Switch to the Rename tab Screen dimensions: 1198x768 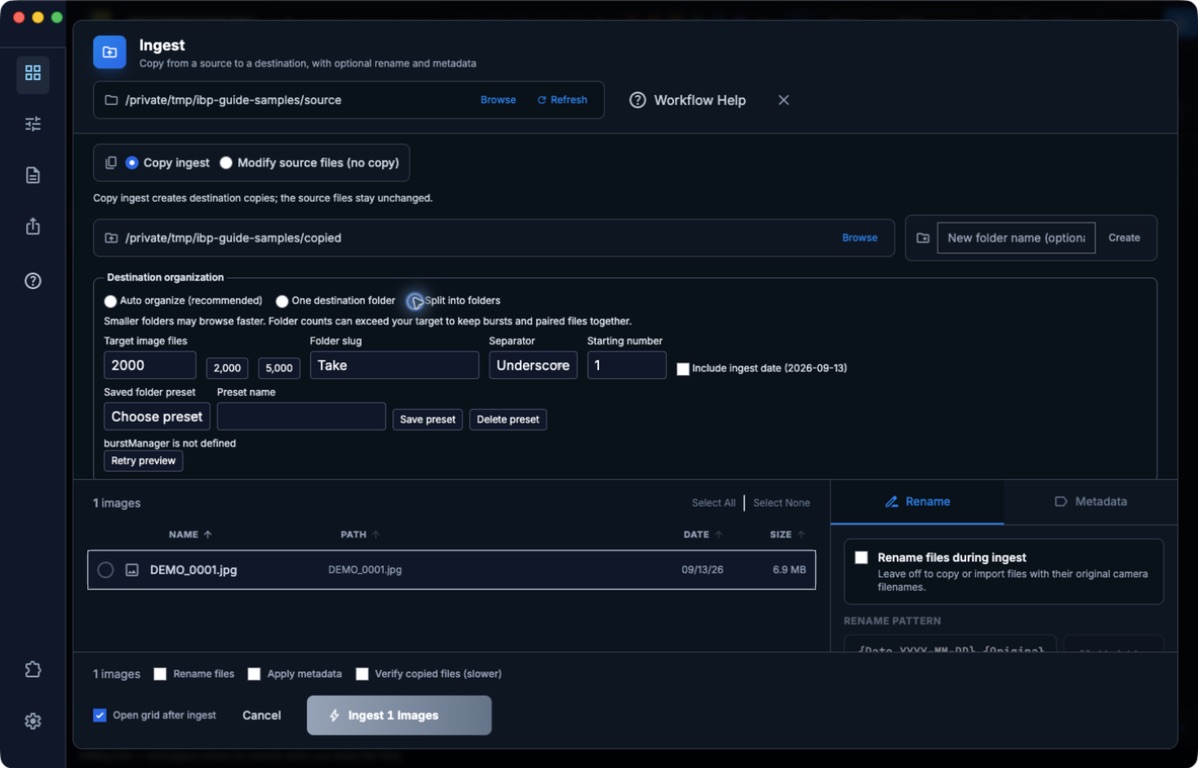(917, 502)
